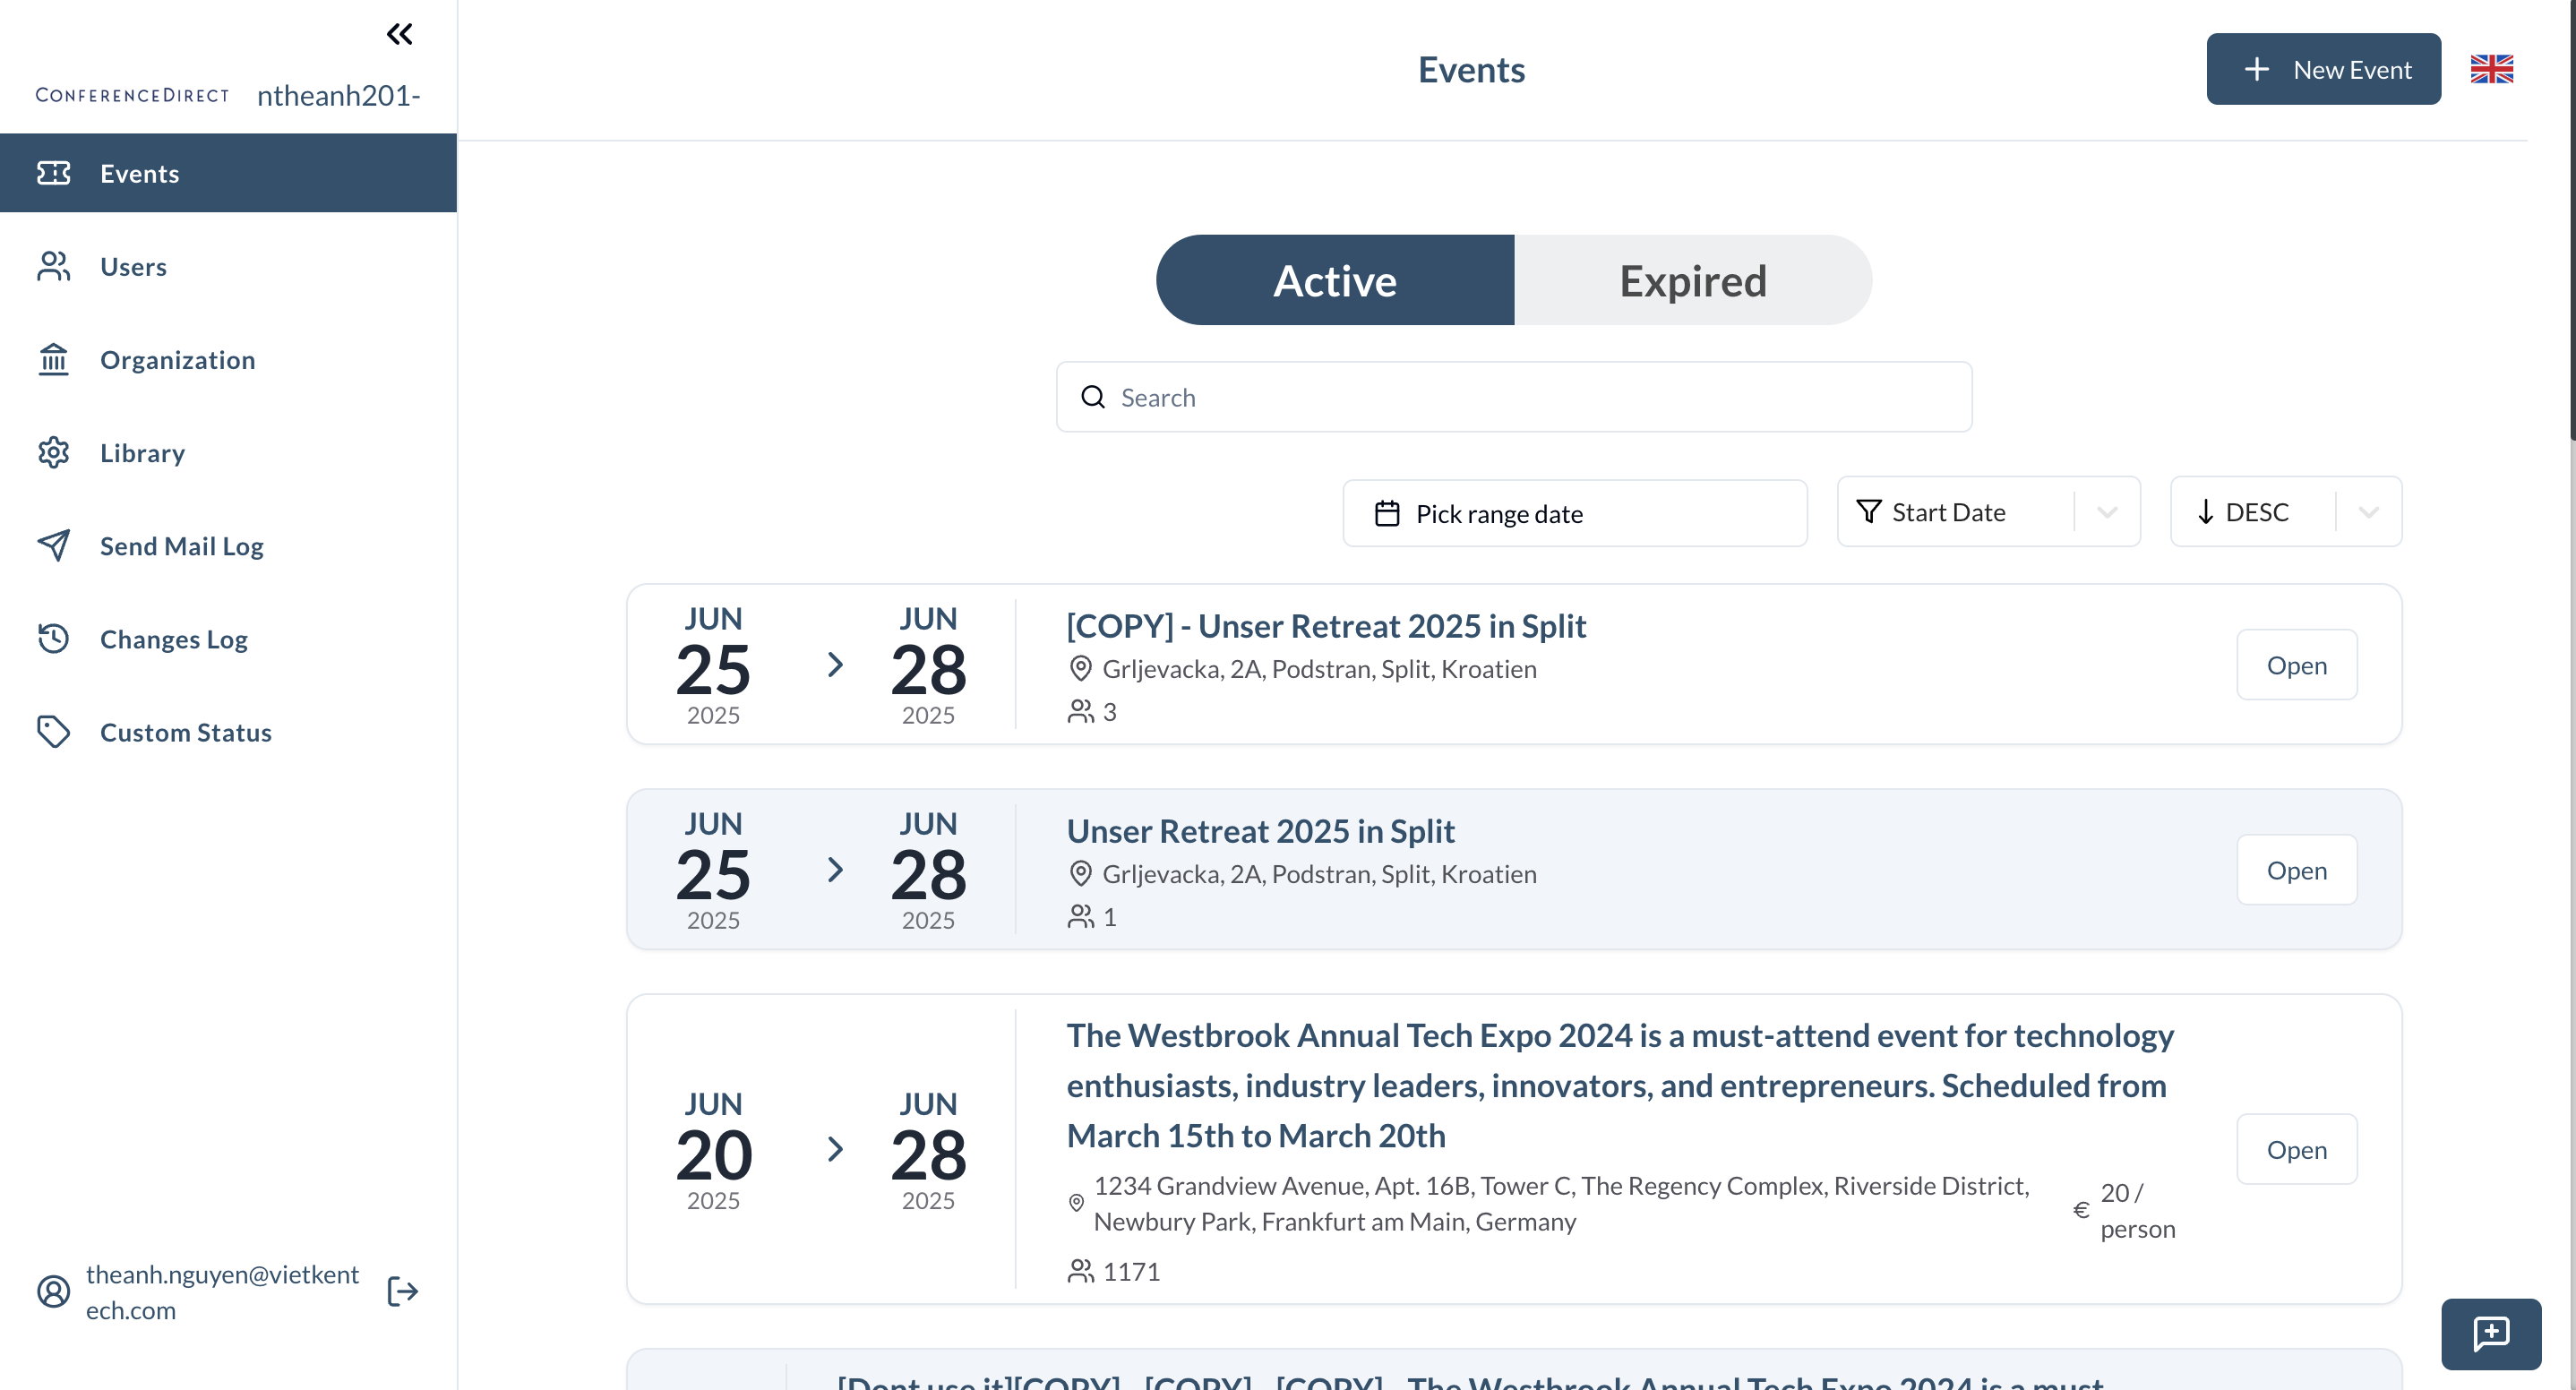
Task: Click the Custom Status tag icon
Action: (x=54, y=731)
